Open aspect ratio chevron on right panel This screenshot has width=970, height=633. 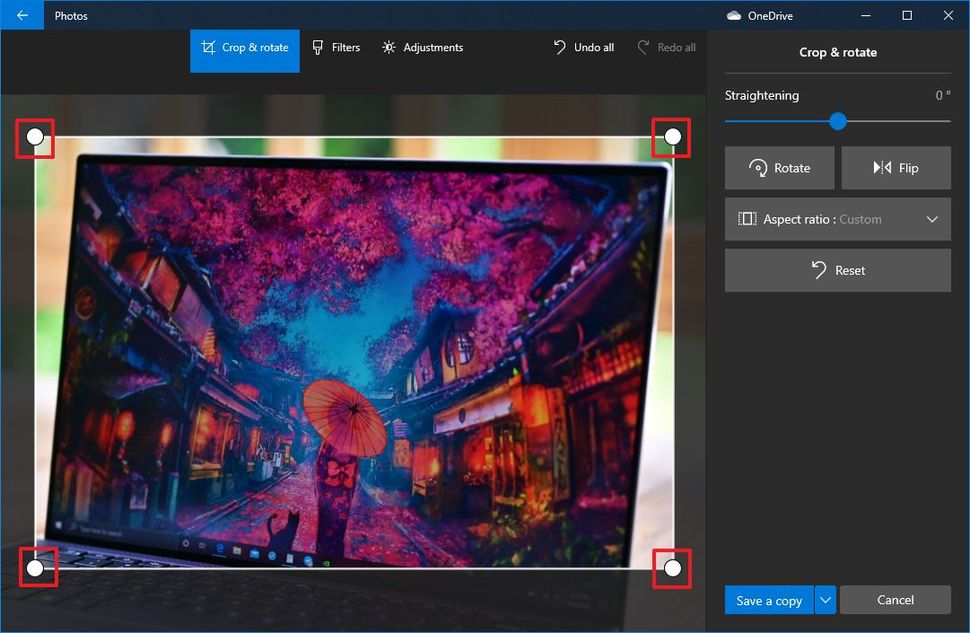pos(932,219)
